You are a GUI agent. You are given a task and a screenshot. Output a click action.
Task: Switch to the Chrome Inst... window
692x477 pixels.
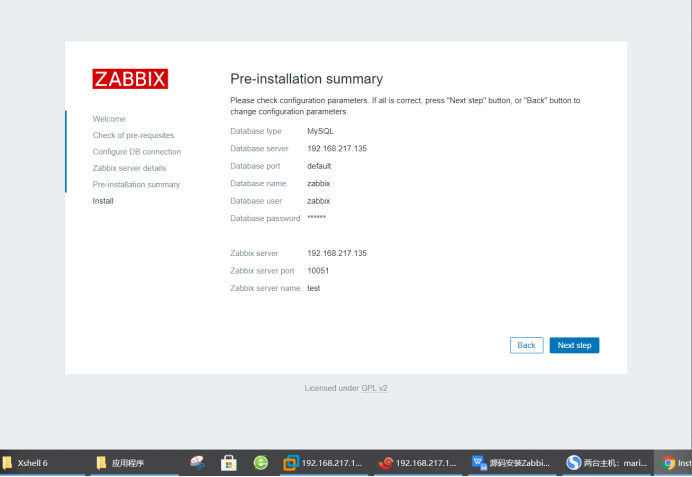(x=674, y=463)
